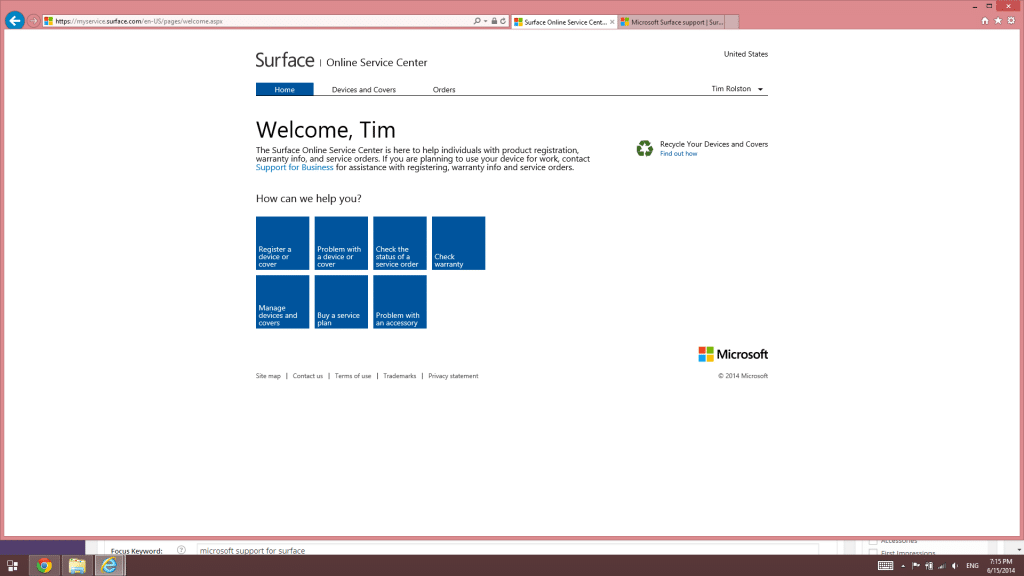The width and height of the screenshot is (1024, 576).
Task: Click the Surface logo heading
Action: [x=285, y=60]
